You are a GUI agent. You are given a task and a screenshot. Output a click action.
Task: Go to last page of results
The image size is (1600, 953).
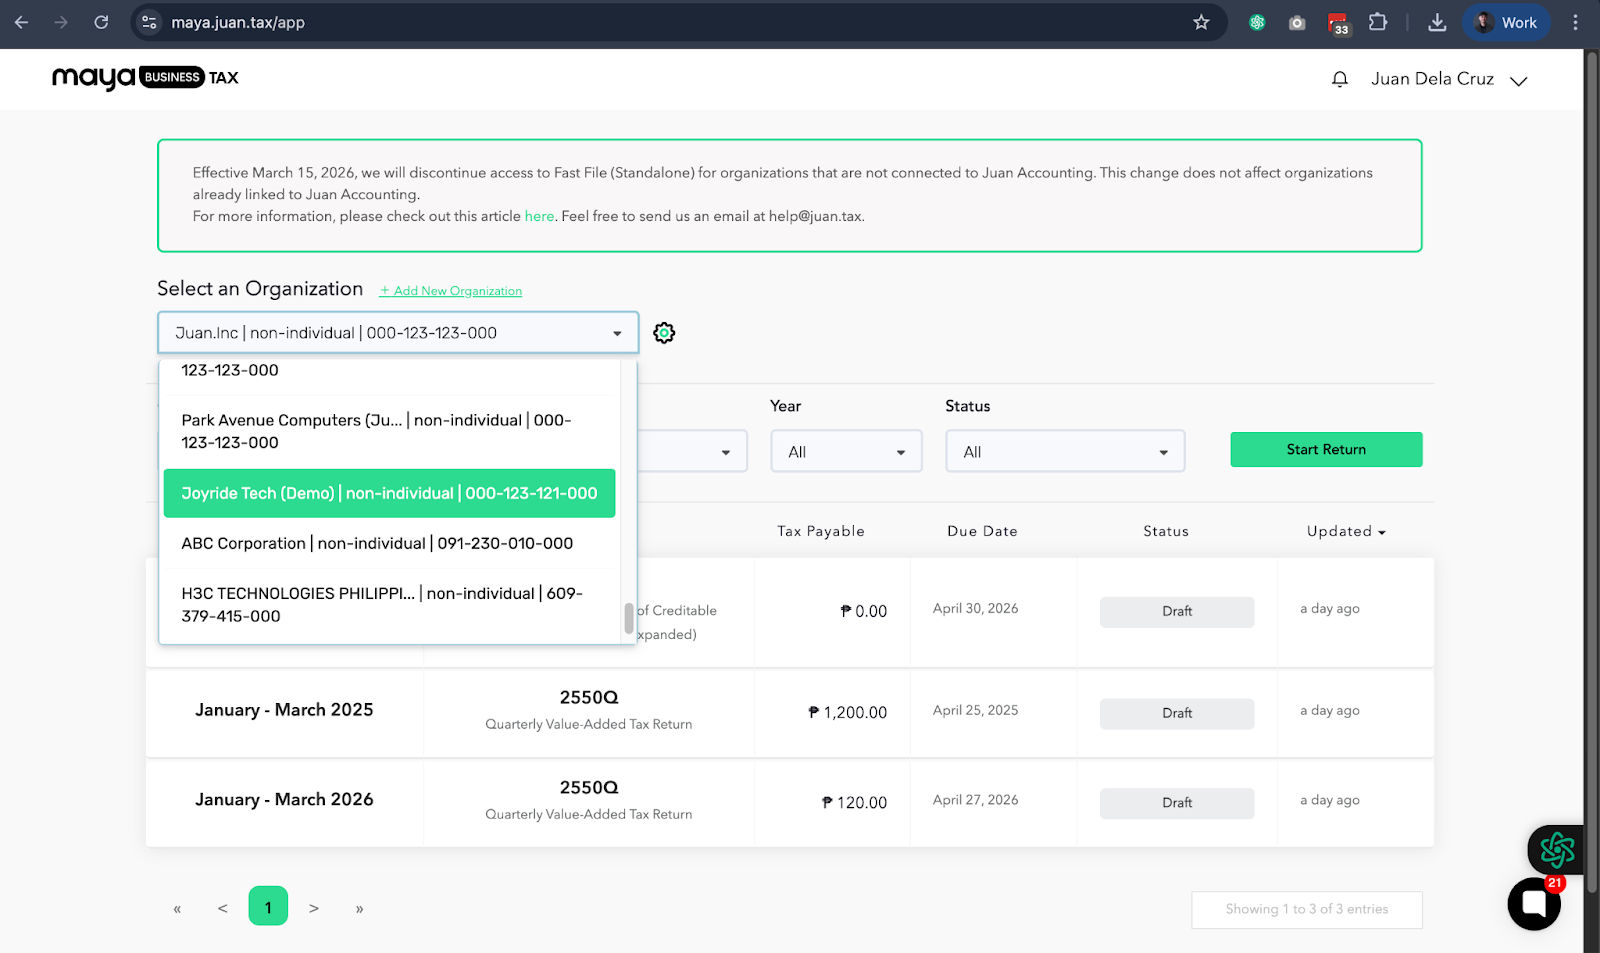(x=359, y=908)
